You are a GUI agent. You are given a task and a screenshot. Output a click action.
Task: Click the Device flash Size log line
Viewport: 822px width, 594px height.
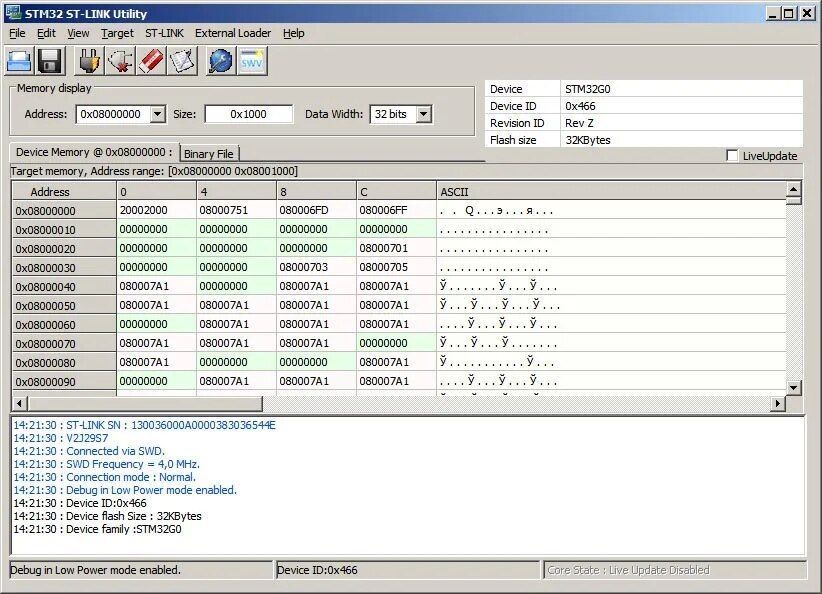pyautogui.click(x=107, y=516)
